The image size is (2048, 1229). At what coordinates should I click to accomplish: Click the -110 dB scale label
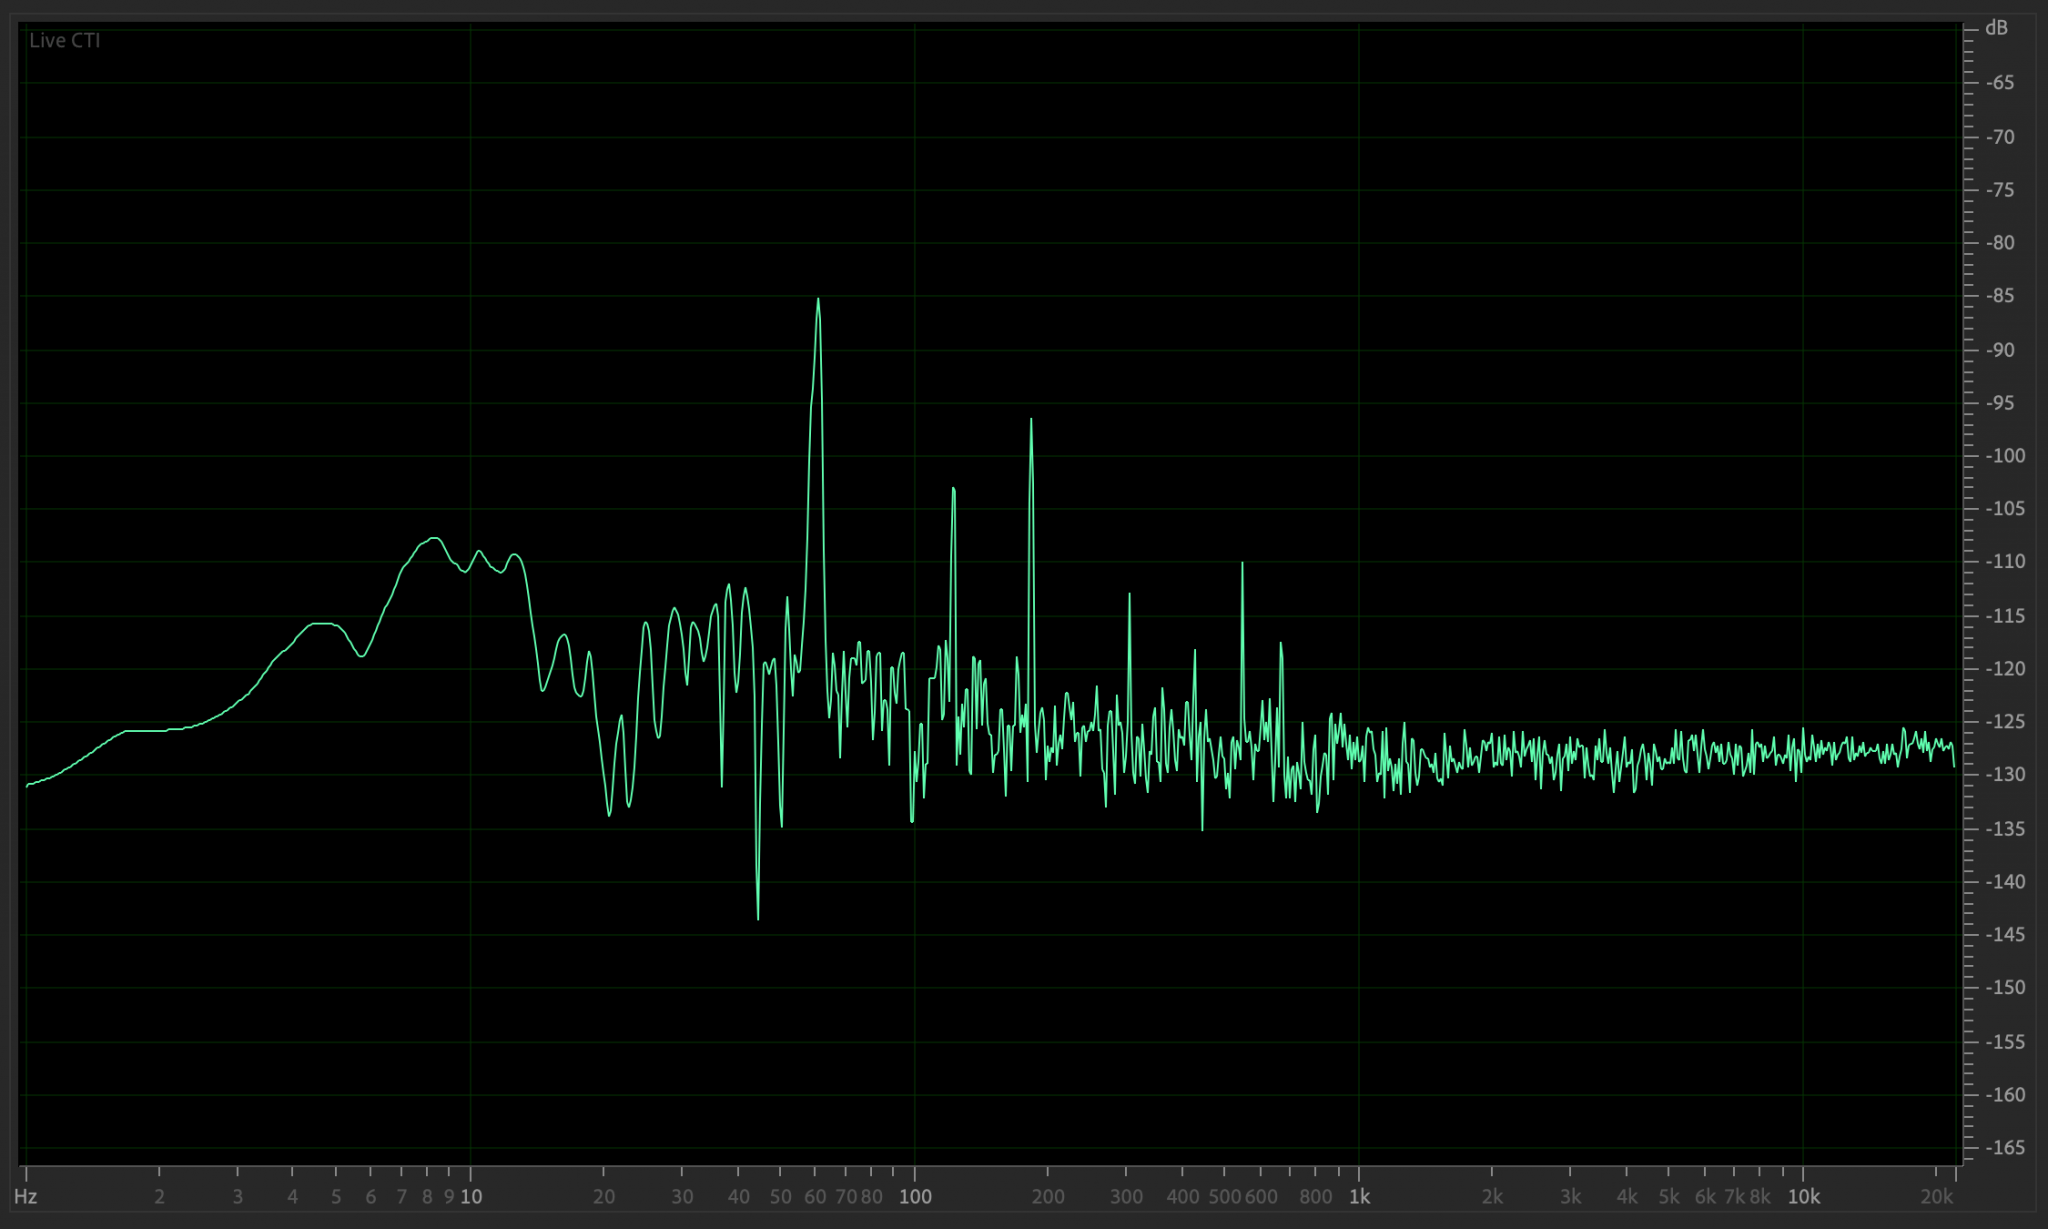click(x=2004, y=562)
